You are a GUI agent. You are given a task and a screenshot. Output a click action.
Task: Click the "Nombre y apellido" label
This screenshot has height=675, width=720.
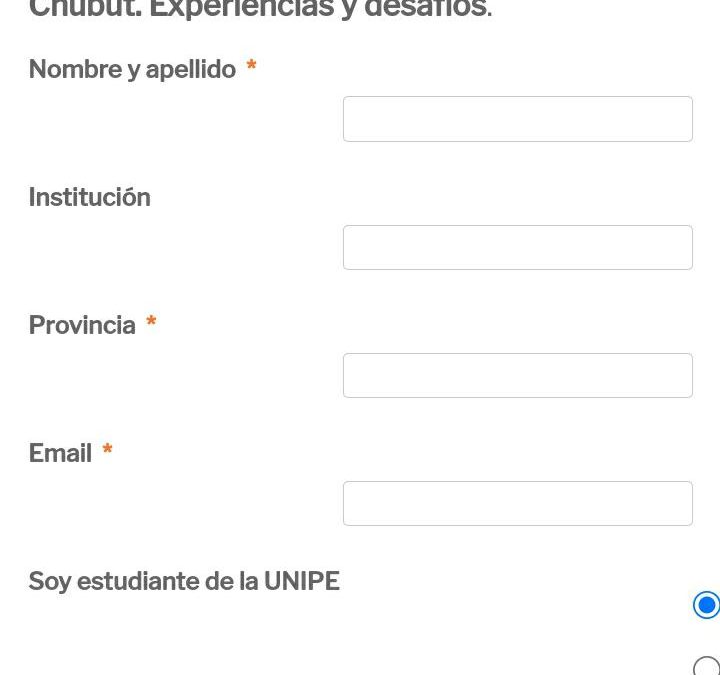point(132,69)
